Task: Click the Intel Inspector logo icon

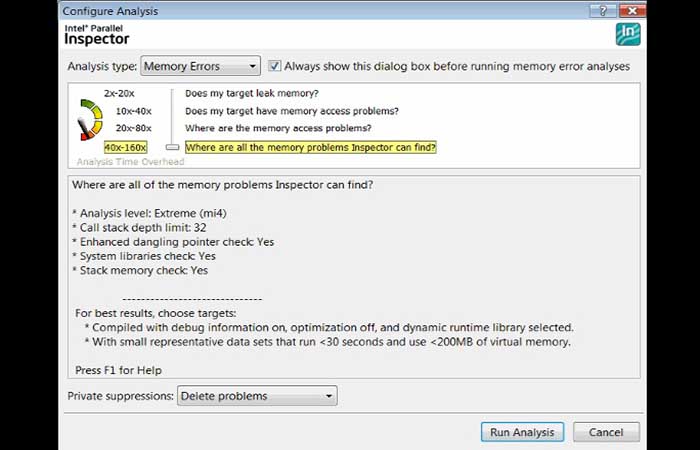Action: click(628, 34)
